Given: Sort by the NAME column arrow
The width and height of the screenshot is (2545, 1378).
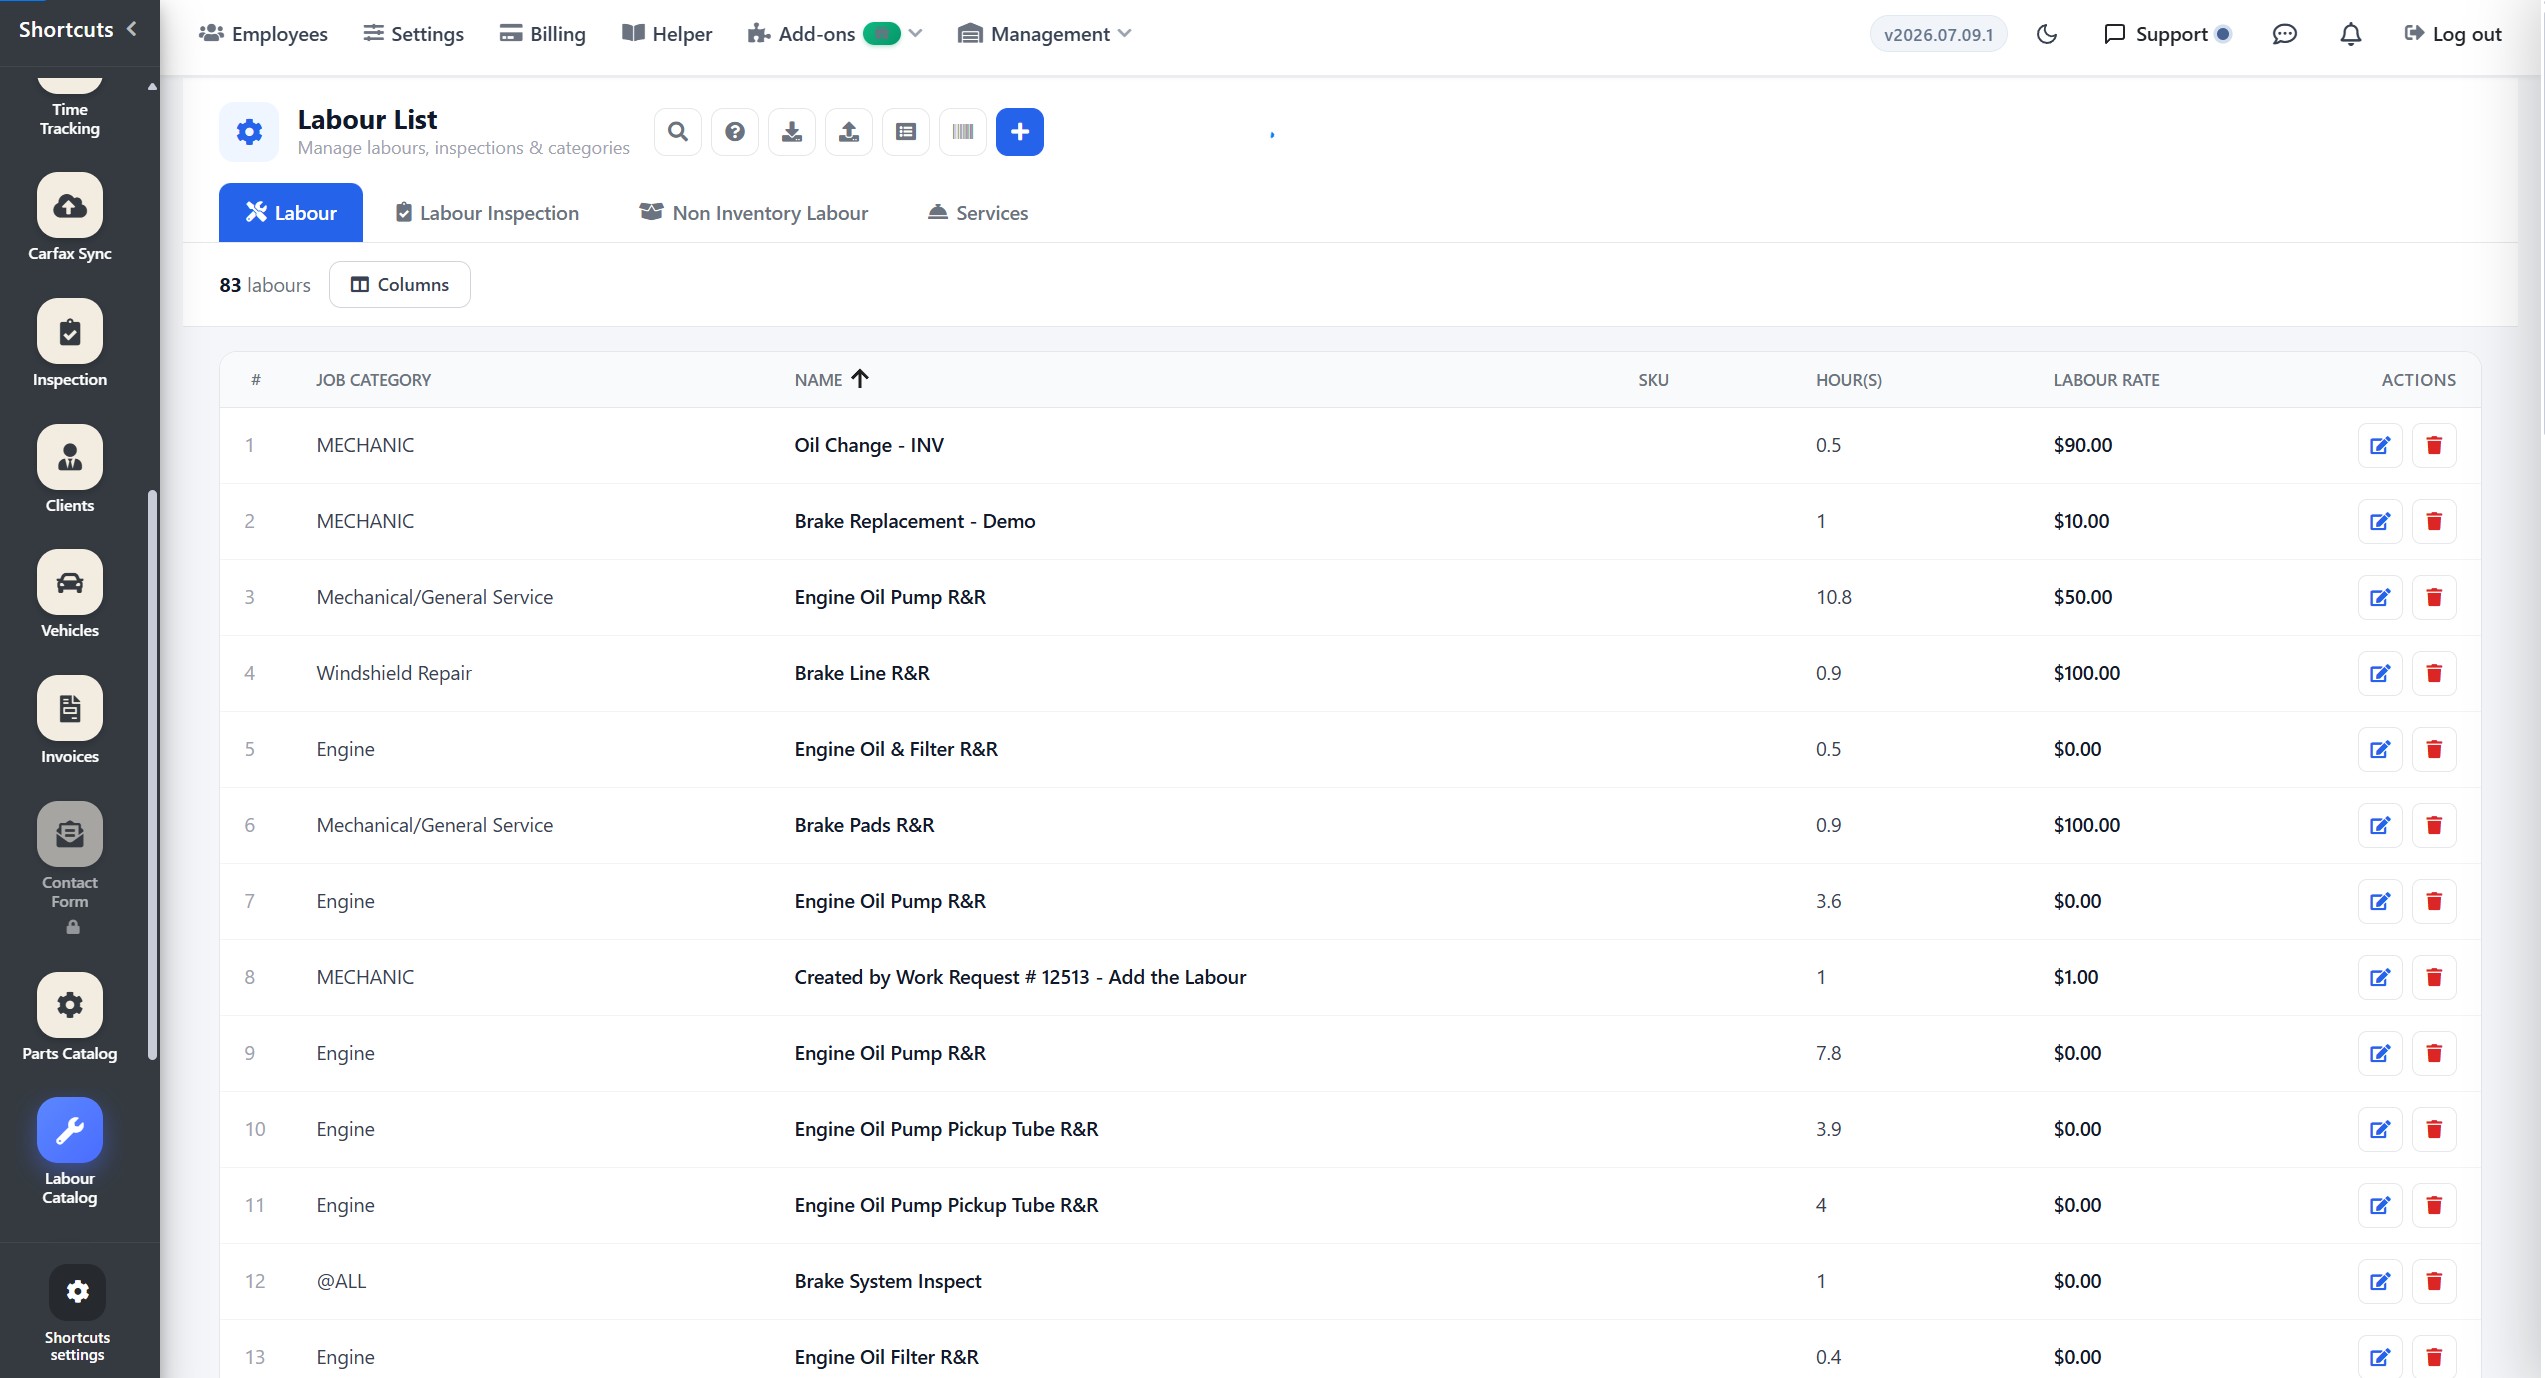Looking at the screenshot, I should pos(860,379).
